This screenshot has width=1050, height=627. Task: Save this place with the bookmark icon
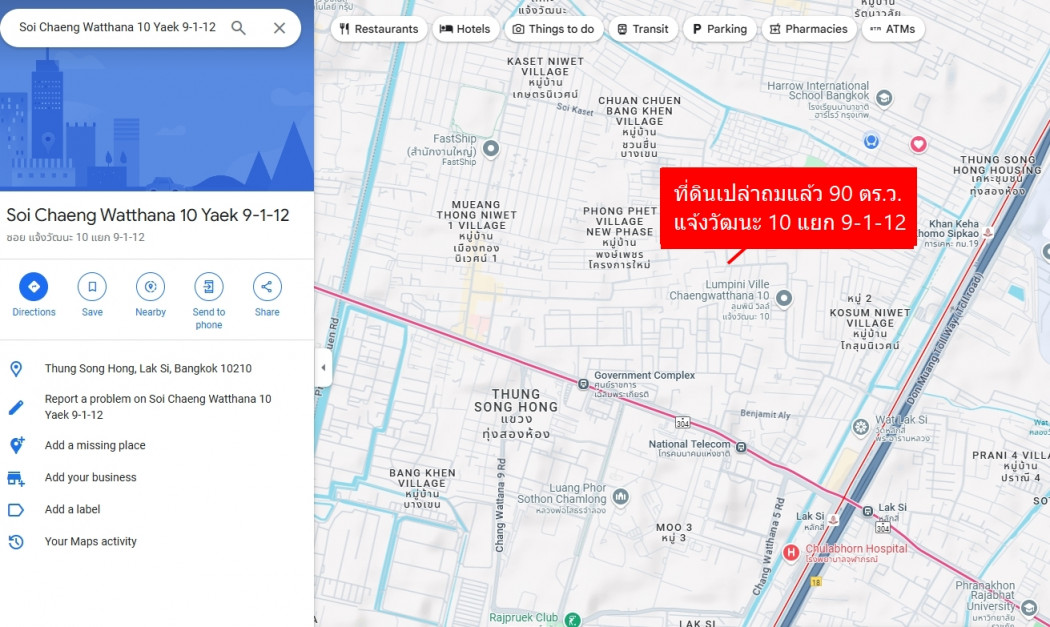[92, 287]
